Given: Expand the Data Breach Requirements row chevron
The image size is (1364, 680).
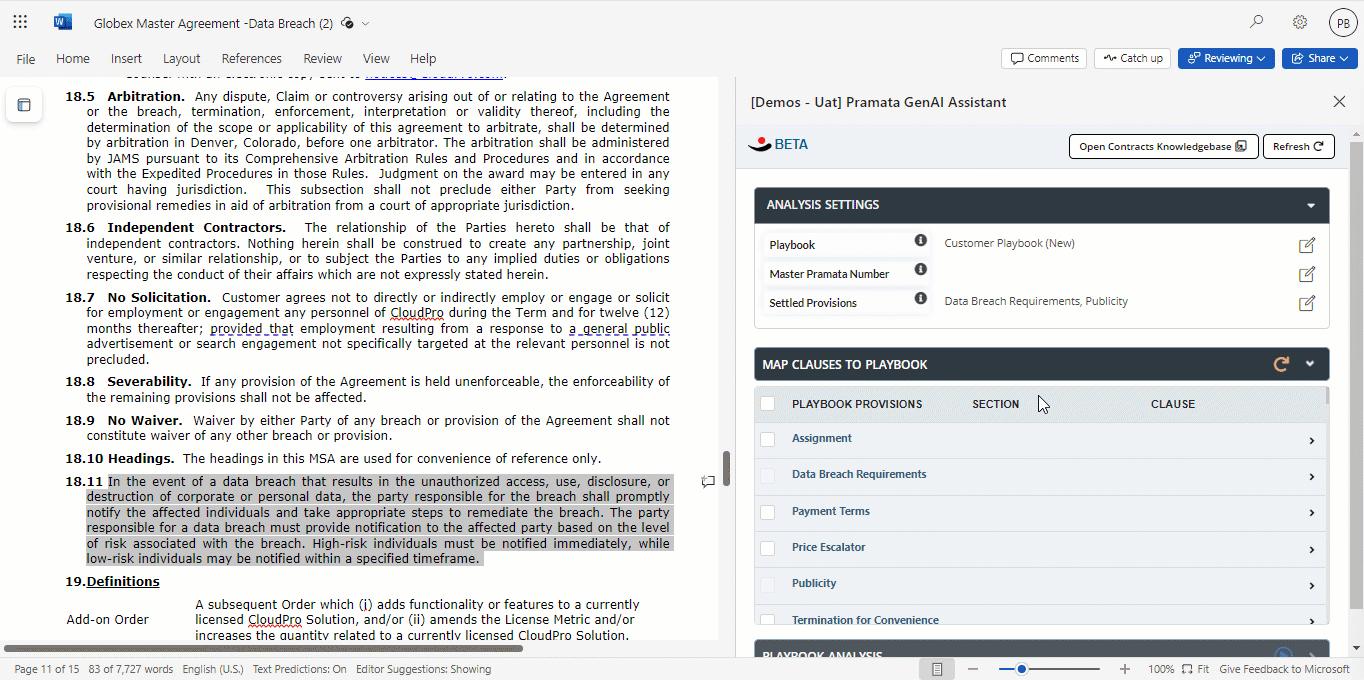Looking at the screenshot, I should pyautogui.click(x=1312, y=477).
